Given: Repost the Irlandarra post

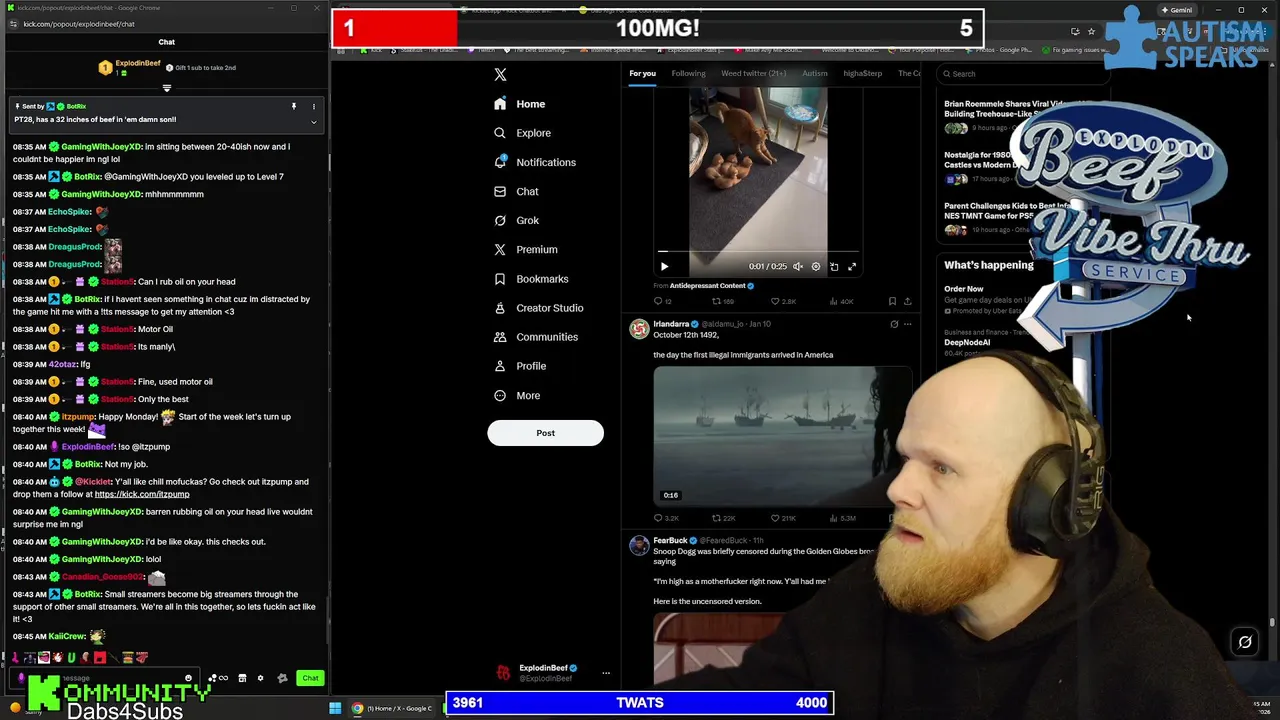Looking at the screenshot, I should click(724, 518).
